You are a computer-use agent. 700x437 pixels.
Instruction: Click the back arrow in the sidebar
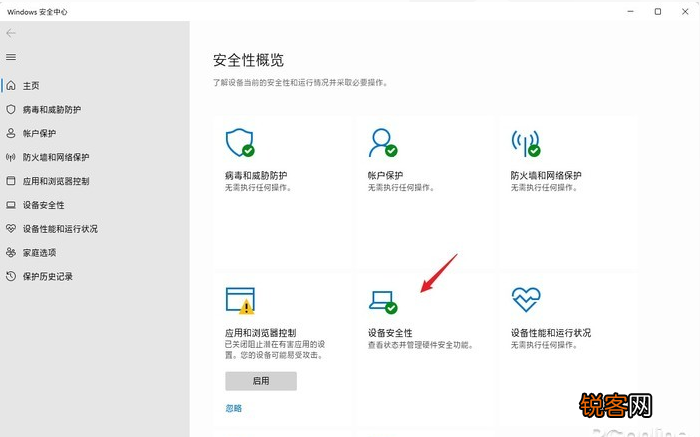[11, 33]
